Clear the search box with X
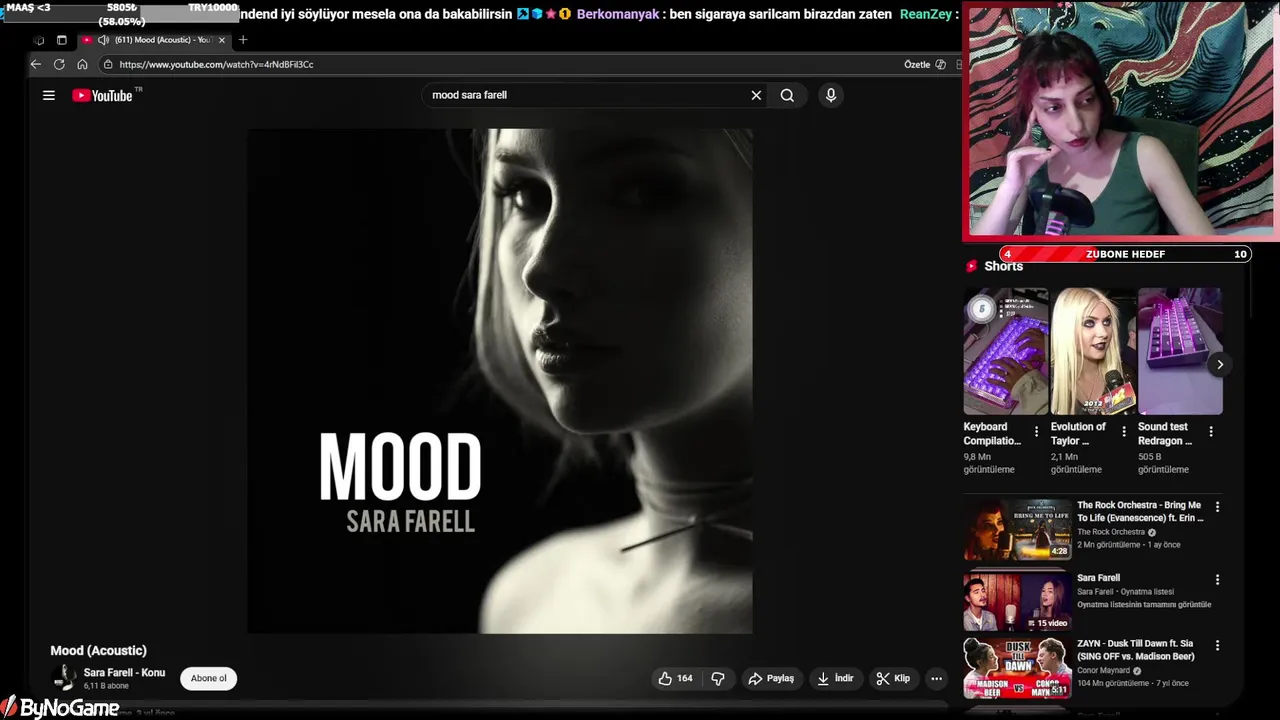The image size is (1280, 720). [756, 95]
